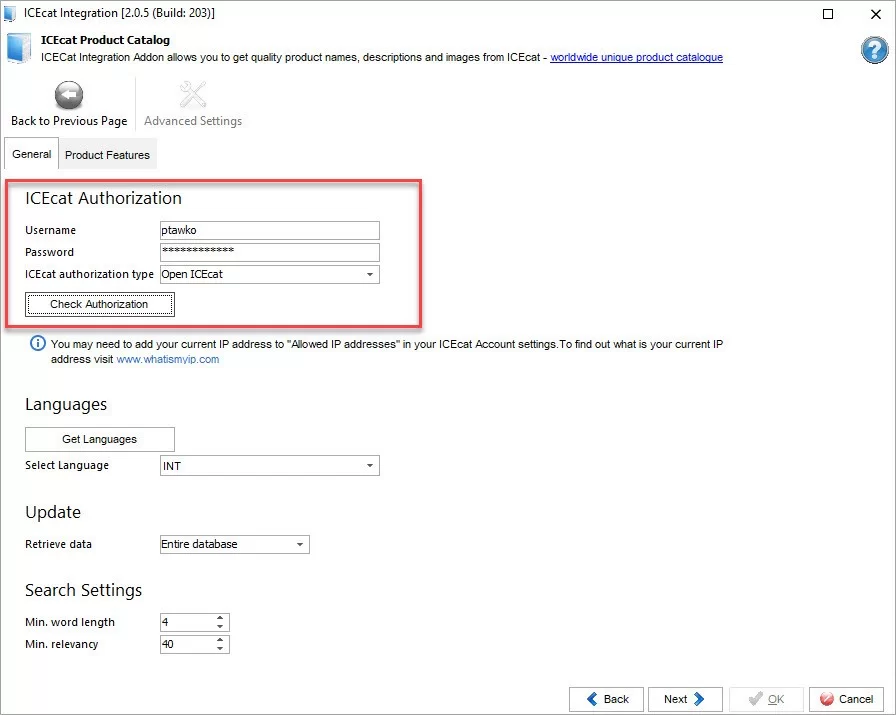Expand the Retrieve data dropdown
This screenshot has height=715, width=896.
point(299,544)
